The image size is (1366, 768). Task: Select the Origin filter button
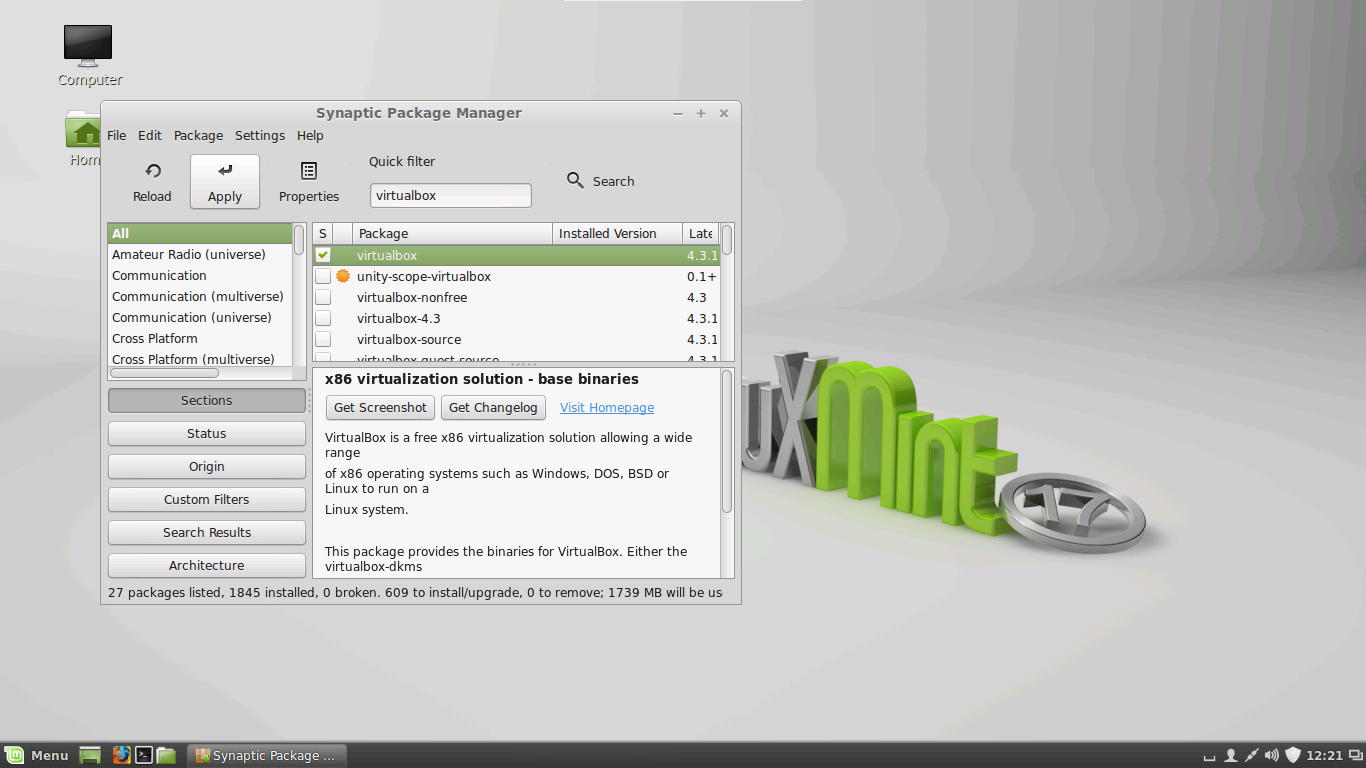point(207,466)
